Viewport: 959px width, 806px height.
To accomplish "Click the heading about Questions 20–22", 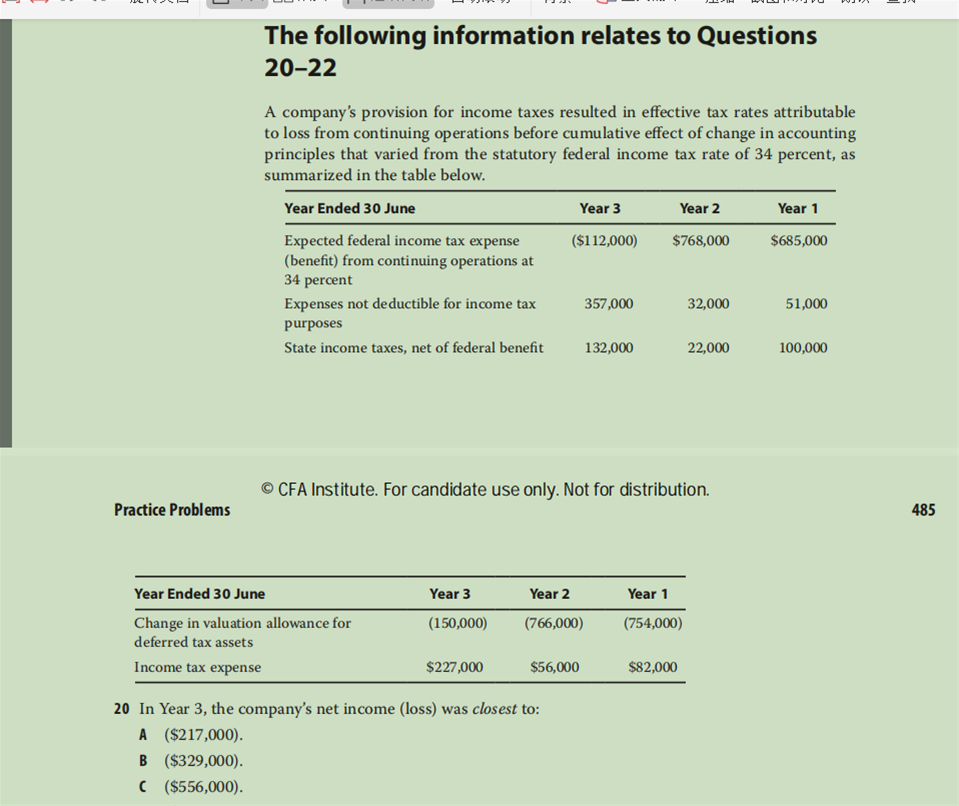I will coord(541,51).
